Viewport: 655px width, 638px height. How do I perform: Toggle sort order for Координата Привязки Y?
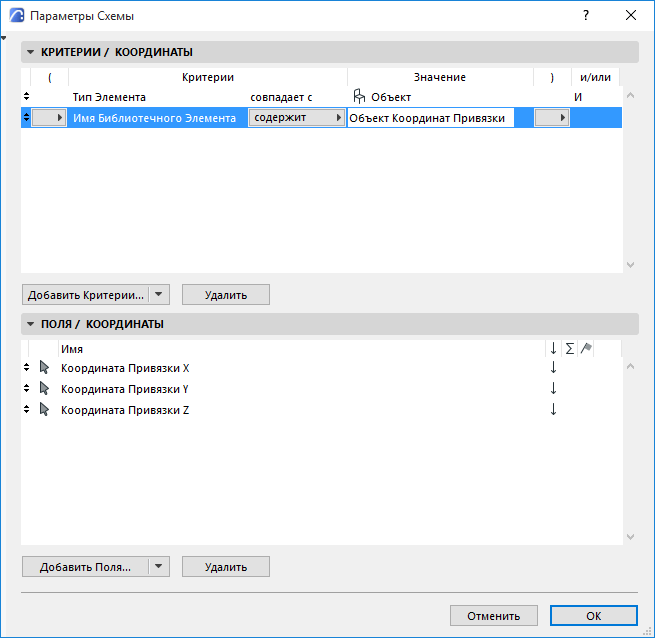point(553,389)
